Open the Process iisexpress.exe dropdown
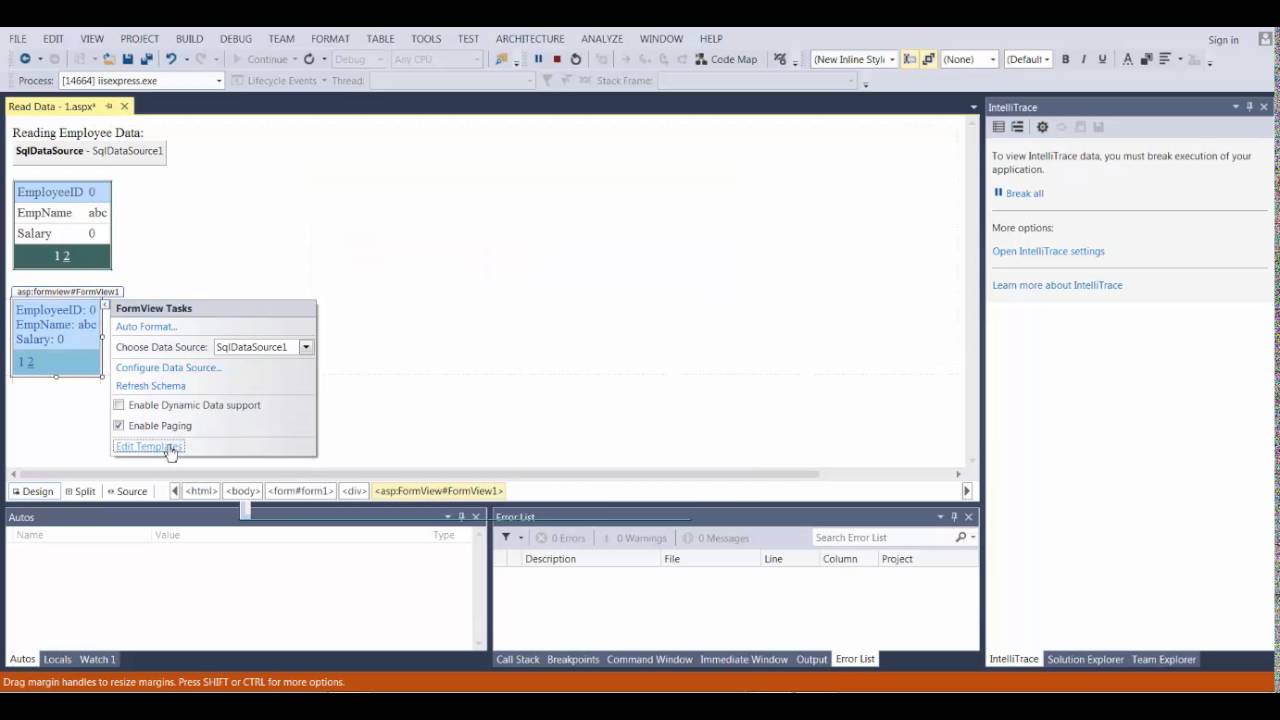The width and height of the screenshot is (1280, 720). (x=219, y=81)
